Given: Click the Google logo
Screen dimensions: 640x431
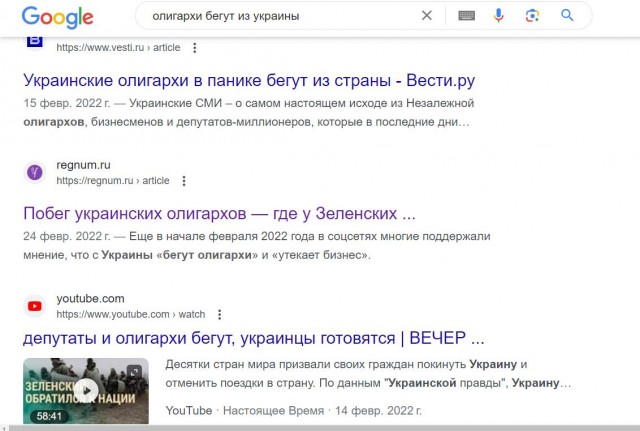Looking at the screenshot, I should pos(58,17).
